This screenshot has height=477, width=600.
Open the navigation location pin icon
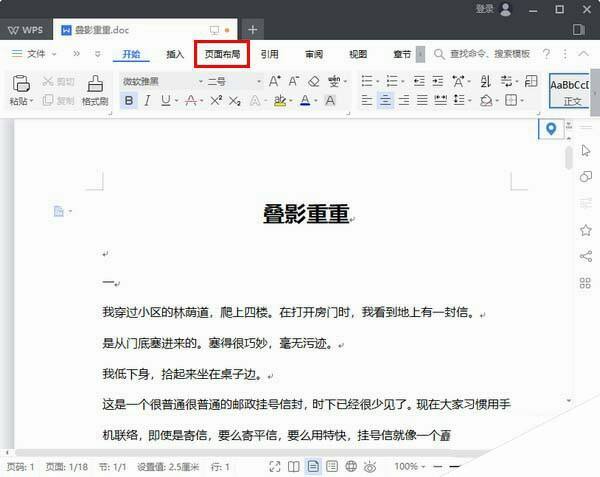551,129
